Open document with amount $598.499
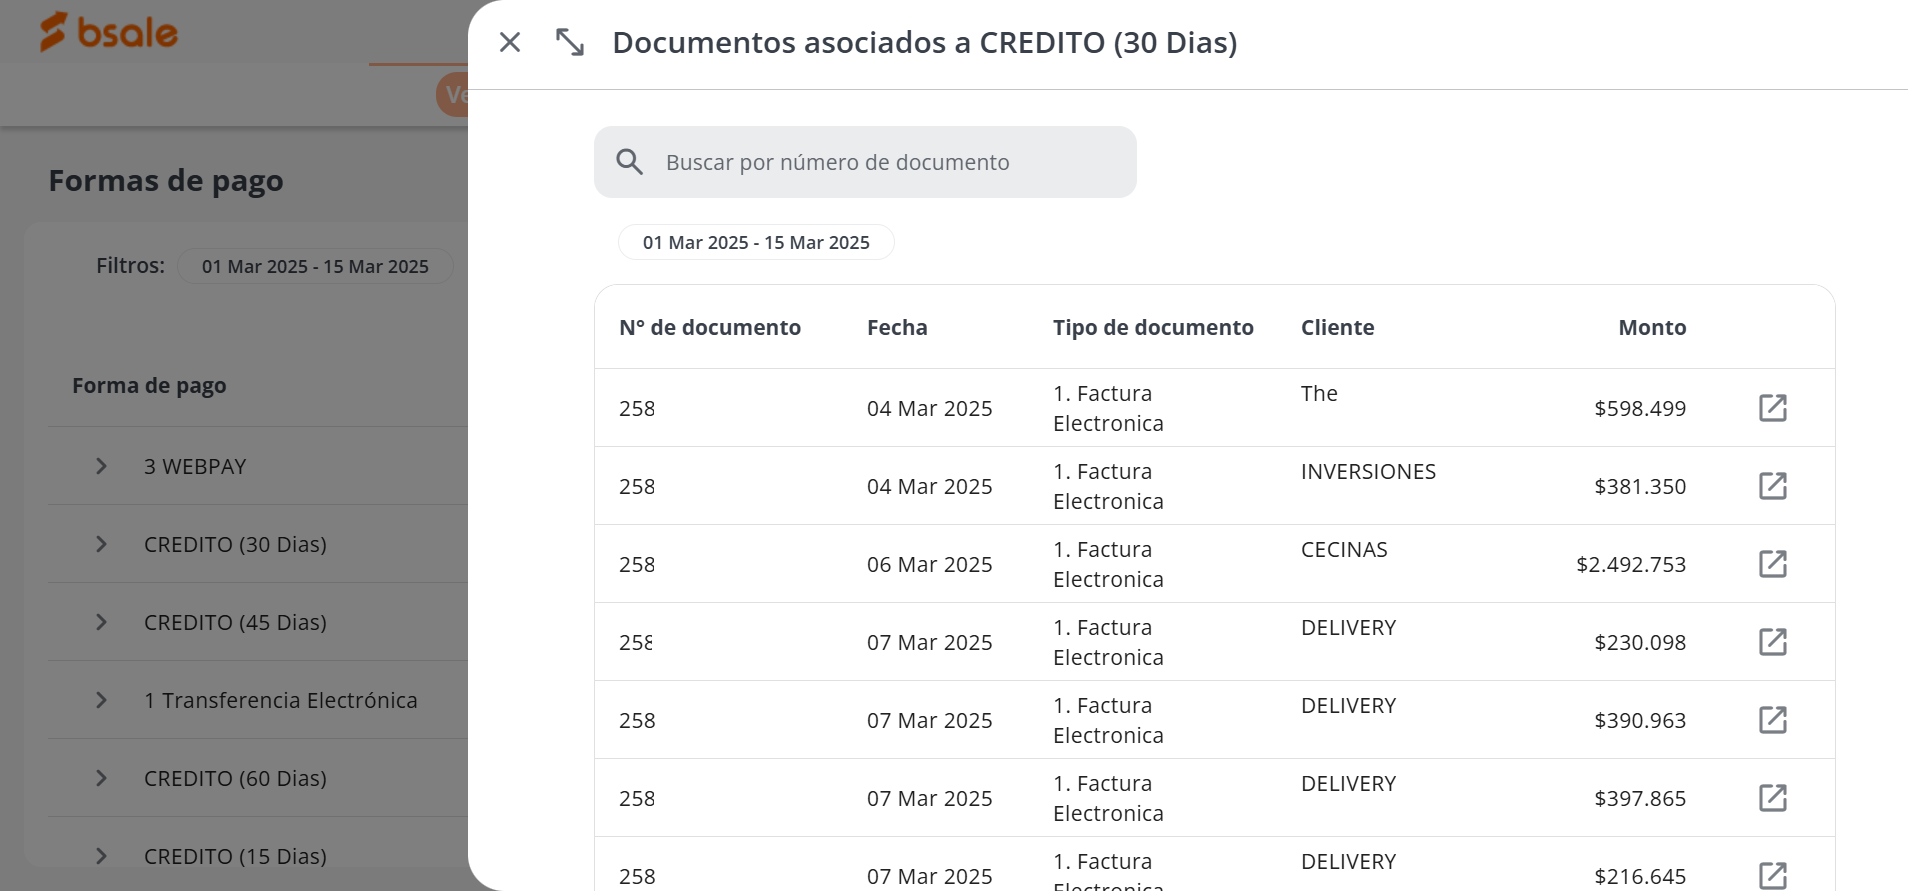1908x891 pixels. pyautogui.click(x=1773, y=408)
